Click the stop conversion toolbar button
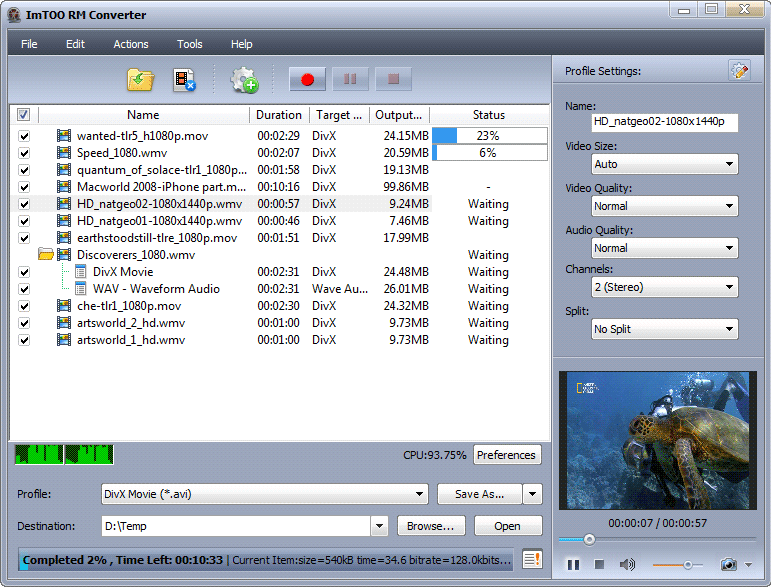The height and width of the screenshot is (587, 771). 393,79
